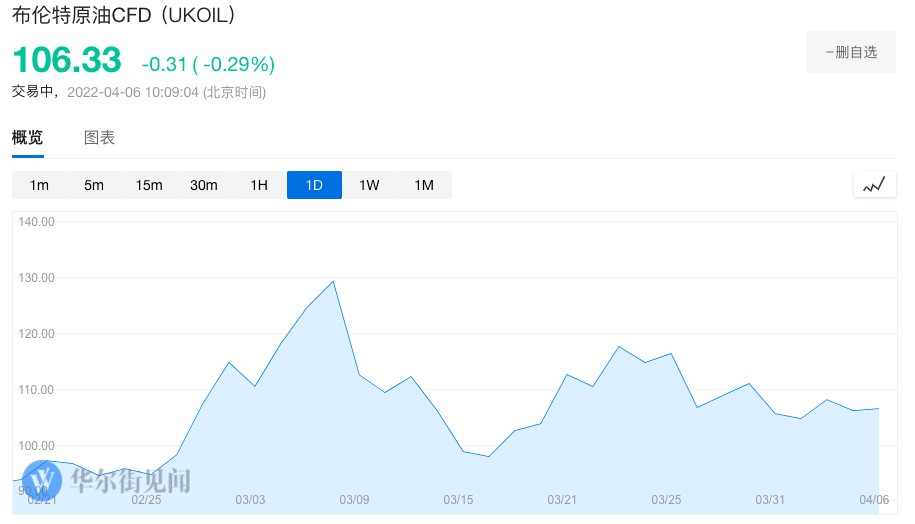Click the line chart type icon

point(873,185)
